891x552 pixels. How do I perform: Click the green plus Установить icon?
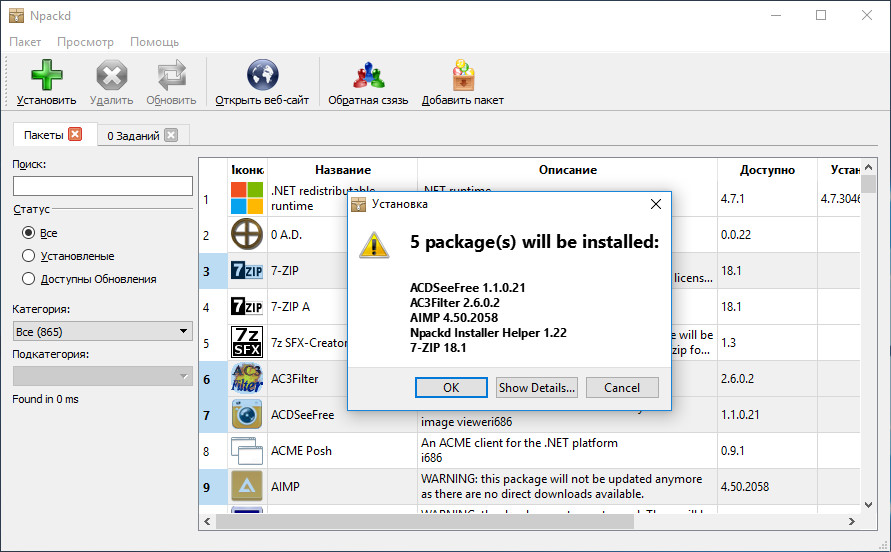(47, 75)
